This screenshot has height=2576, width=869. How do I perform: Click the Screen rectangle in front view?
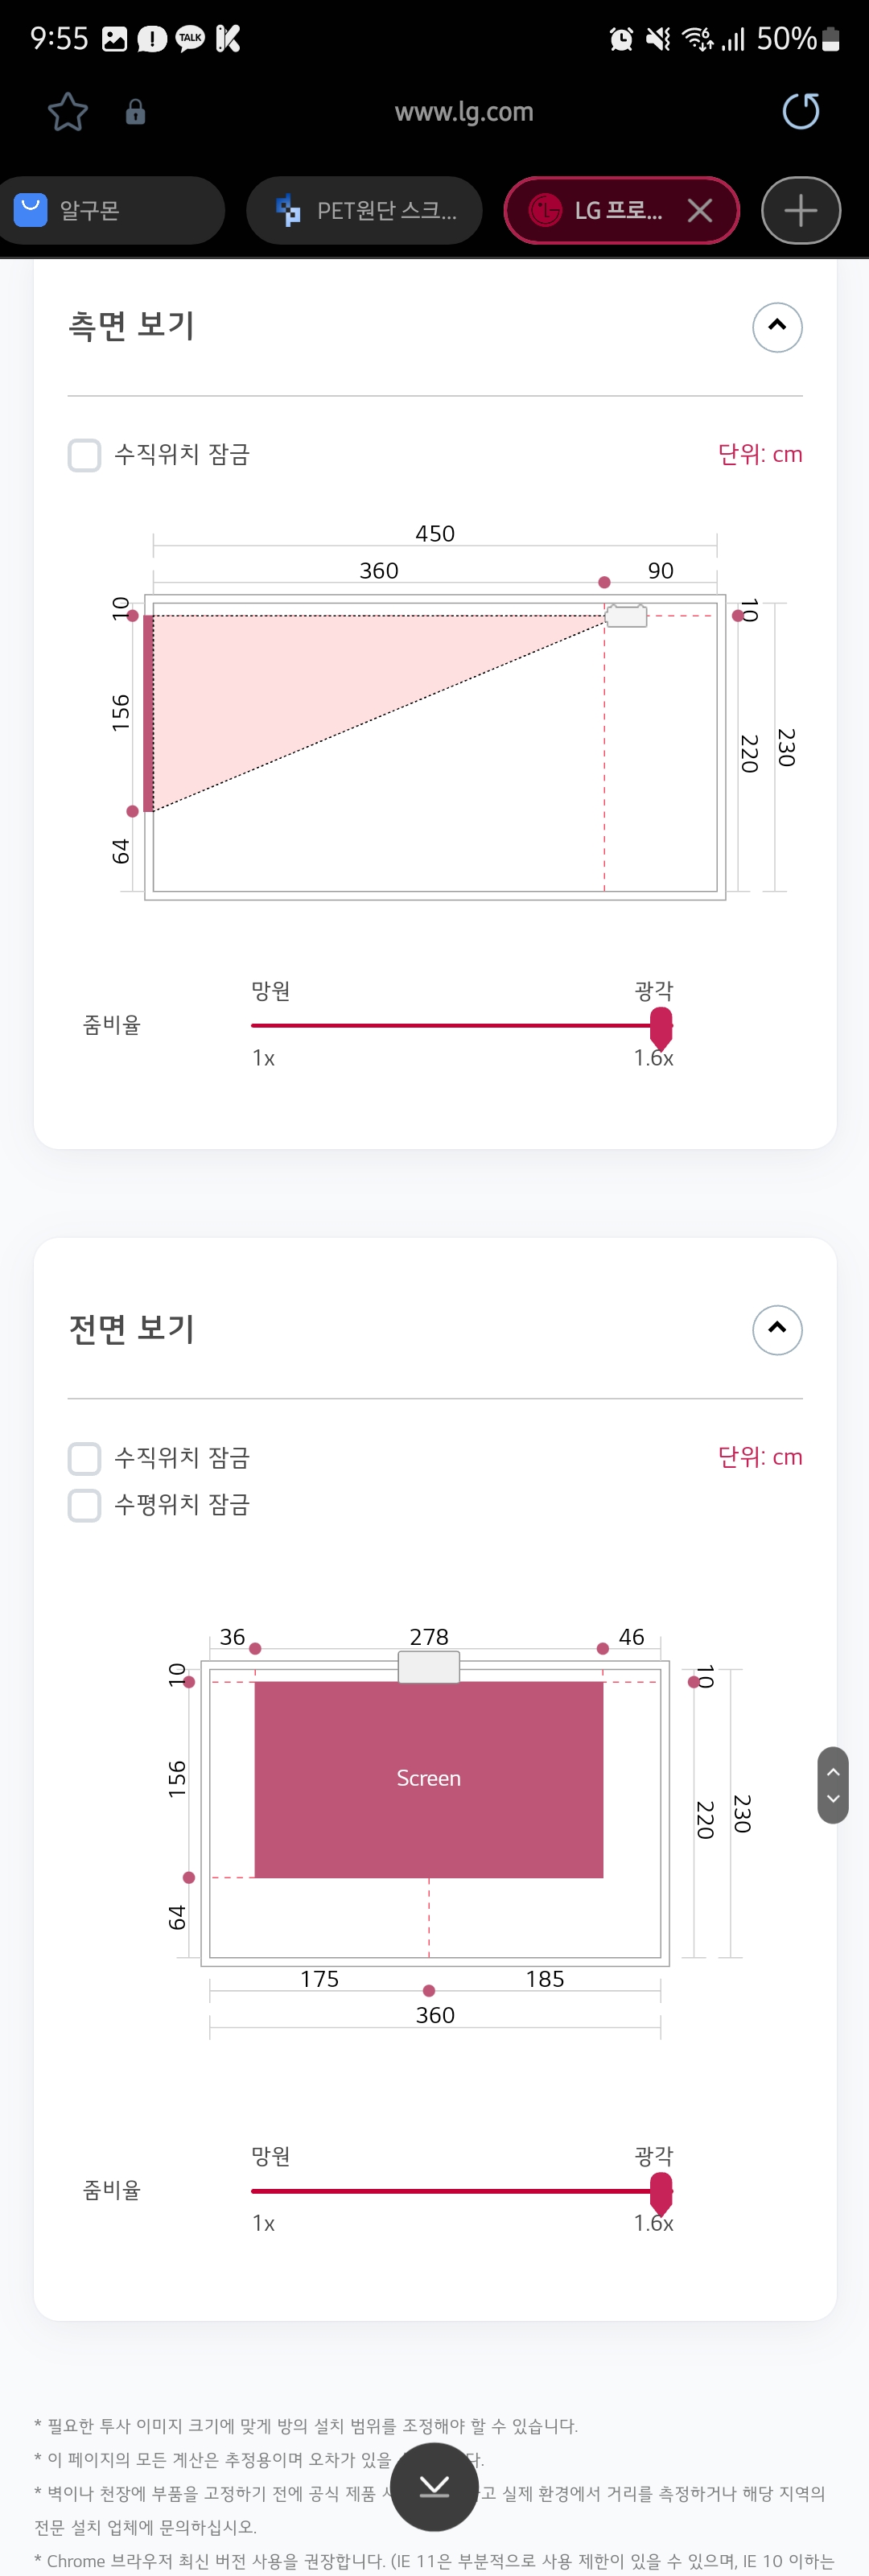point(429,1779)
